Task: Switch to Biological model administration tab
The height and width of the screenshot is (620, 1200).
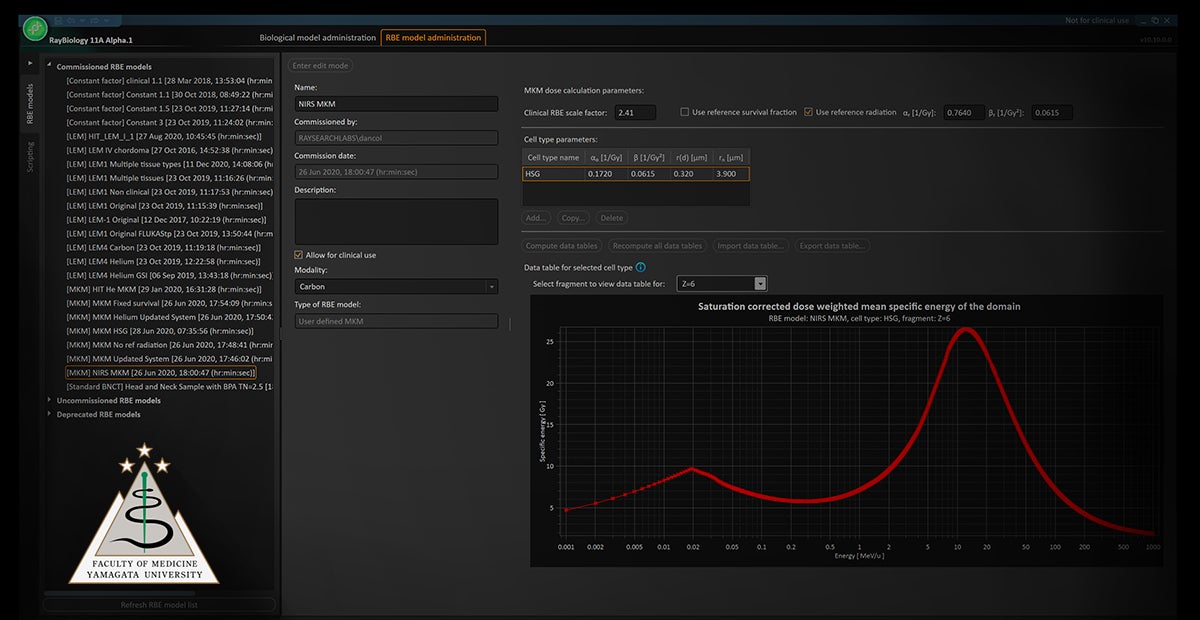Action: point(317,38)
